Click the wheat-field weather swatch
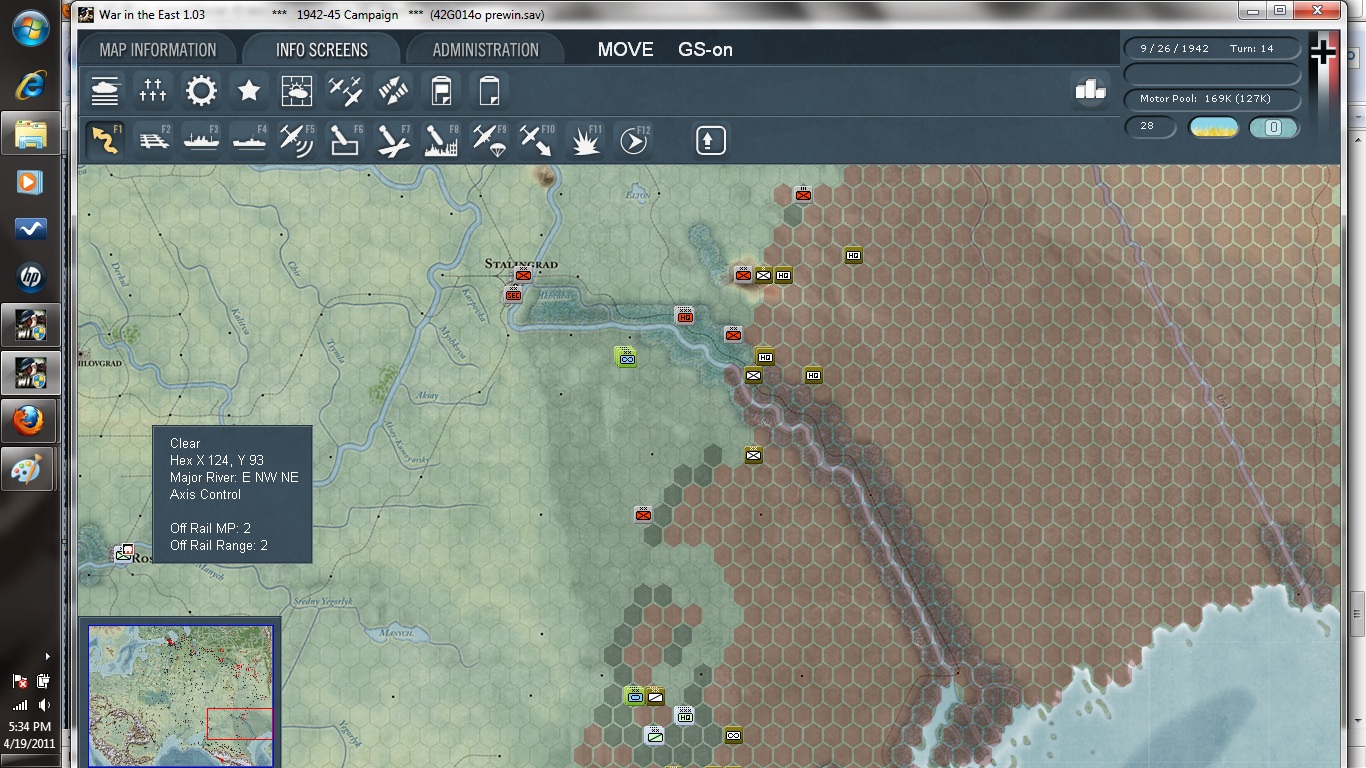1366x768 pixels. coord(1213,127)
